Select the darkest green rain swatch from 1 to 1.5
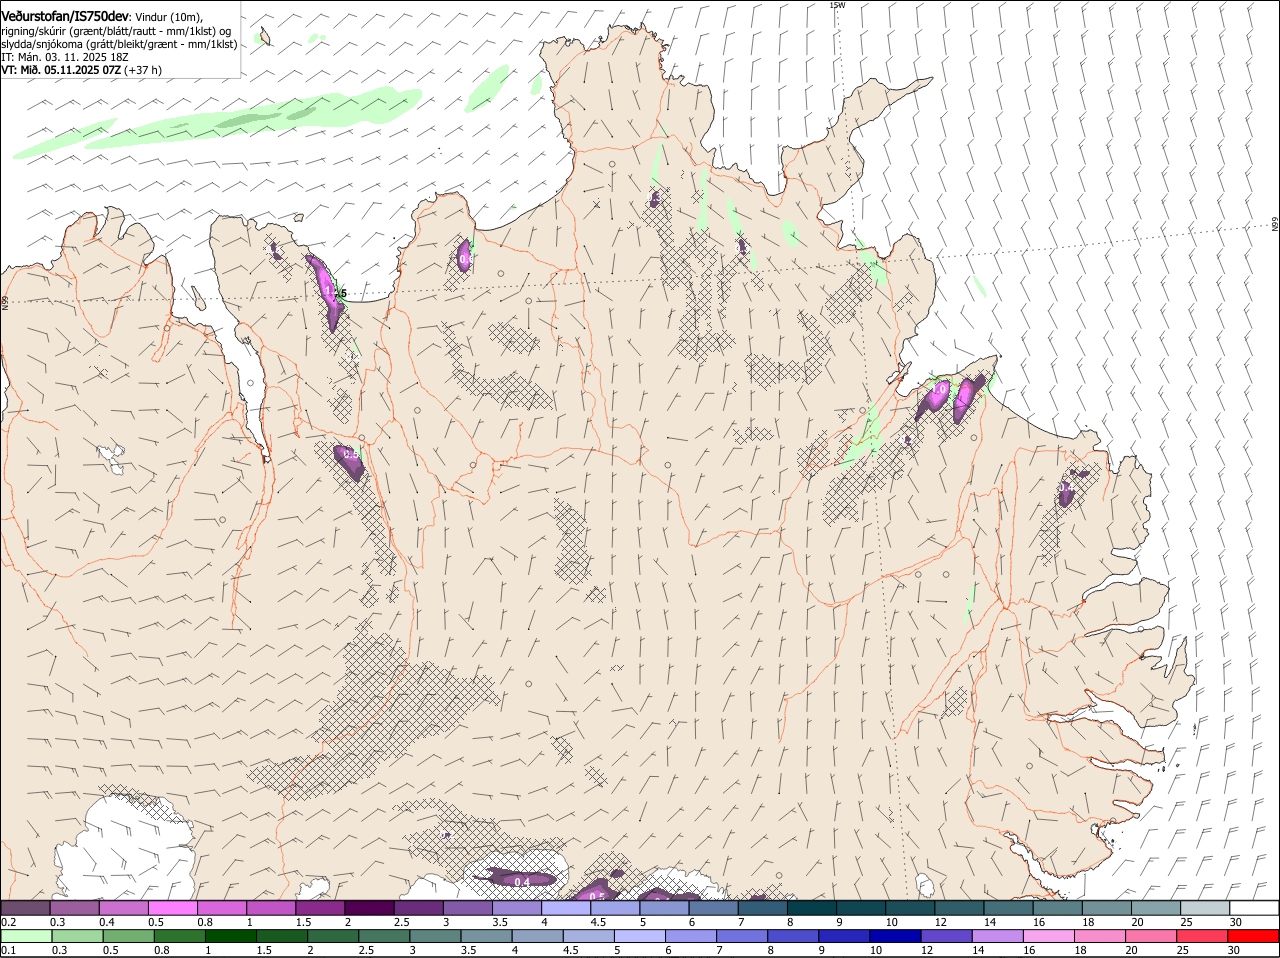This screenshot has height=958, width=1280. [231, 936]
